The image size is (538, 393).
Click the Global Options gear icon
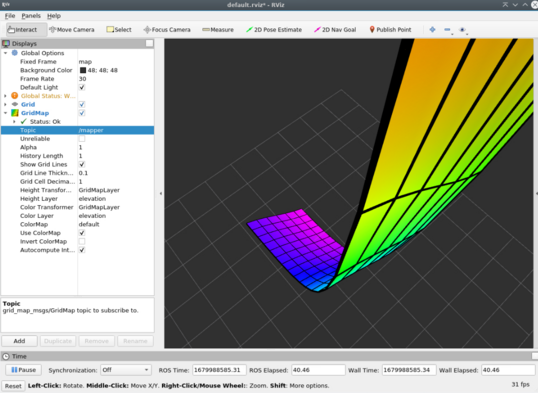click(14, 53)
